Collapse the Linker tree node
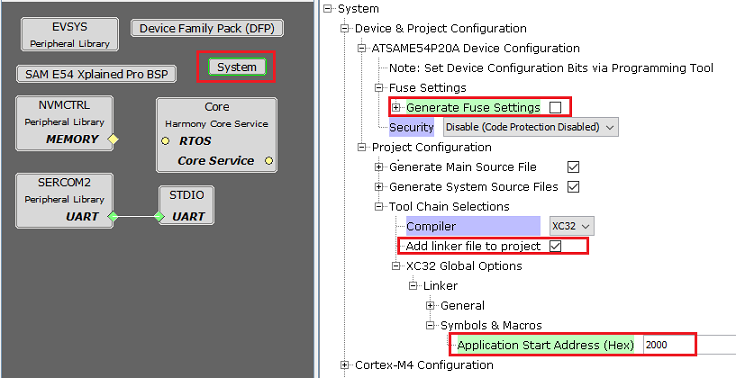 [413, 286]
